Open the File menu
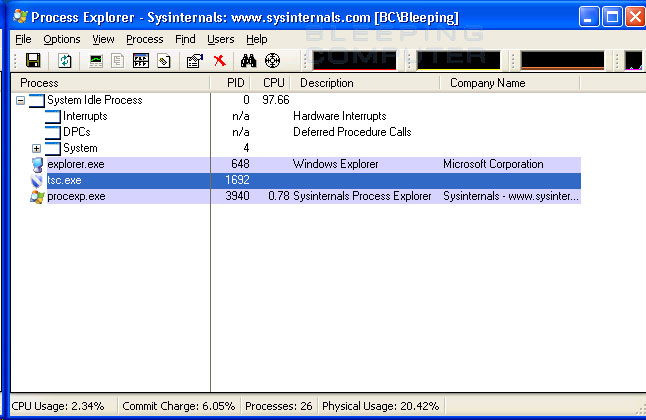Image resolution: width=646 pixels, height=420 pixels. (x=23, y=39)
